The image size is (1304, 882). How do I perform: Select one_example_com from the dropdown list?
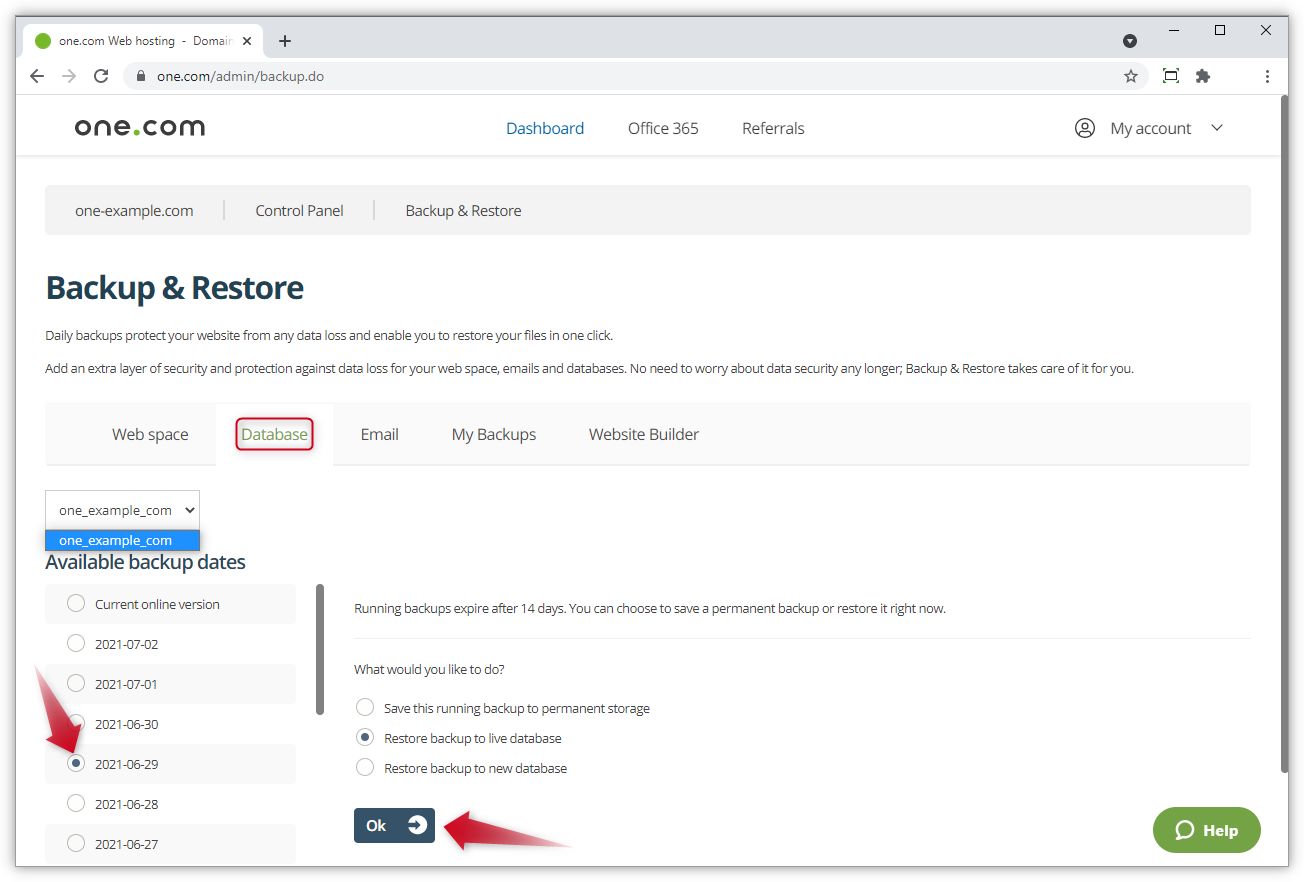point(122,540)
